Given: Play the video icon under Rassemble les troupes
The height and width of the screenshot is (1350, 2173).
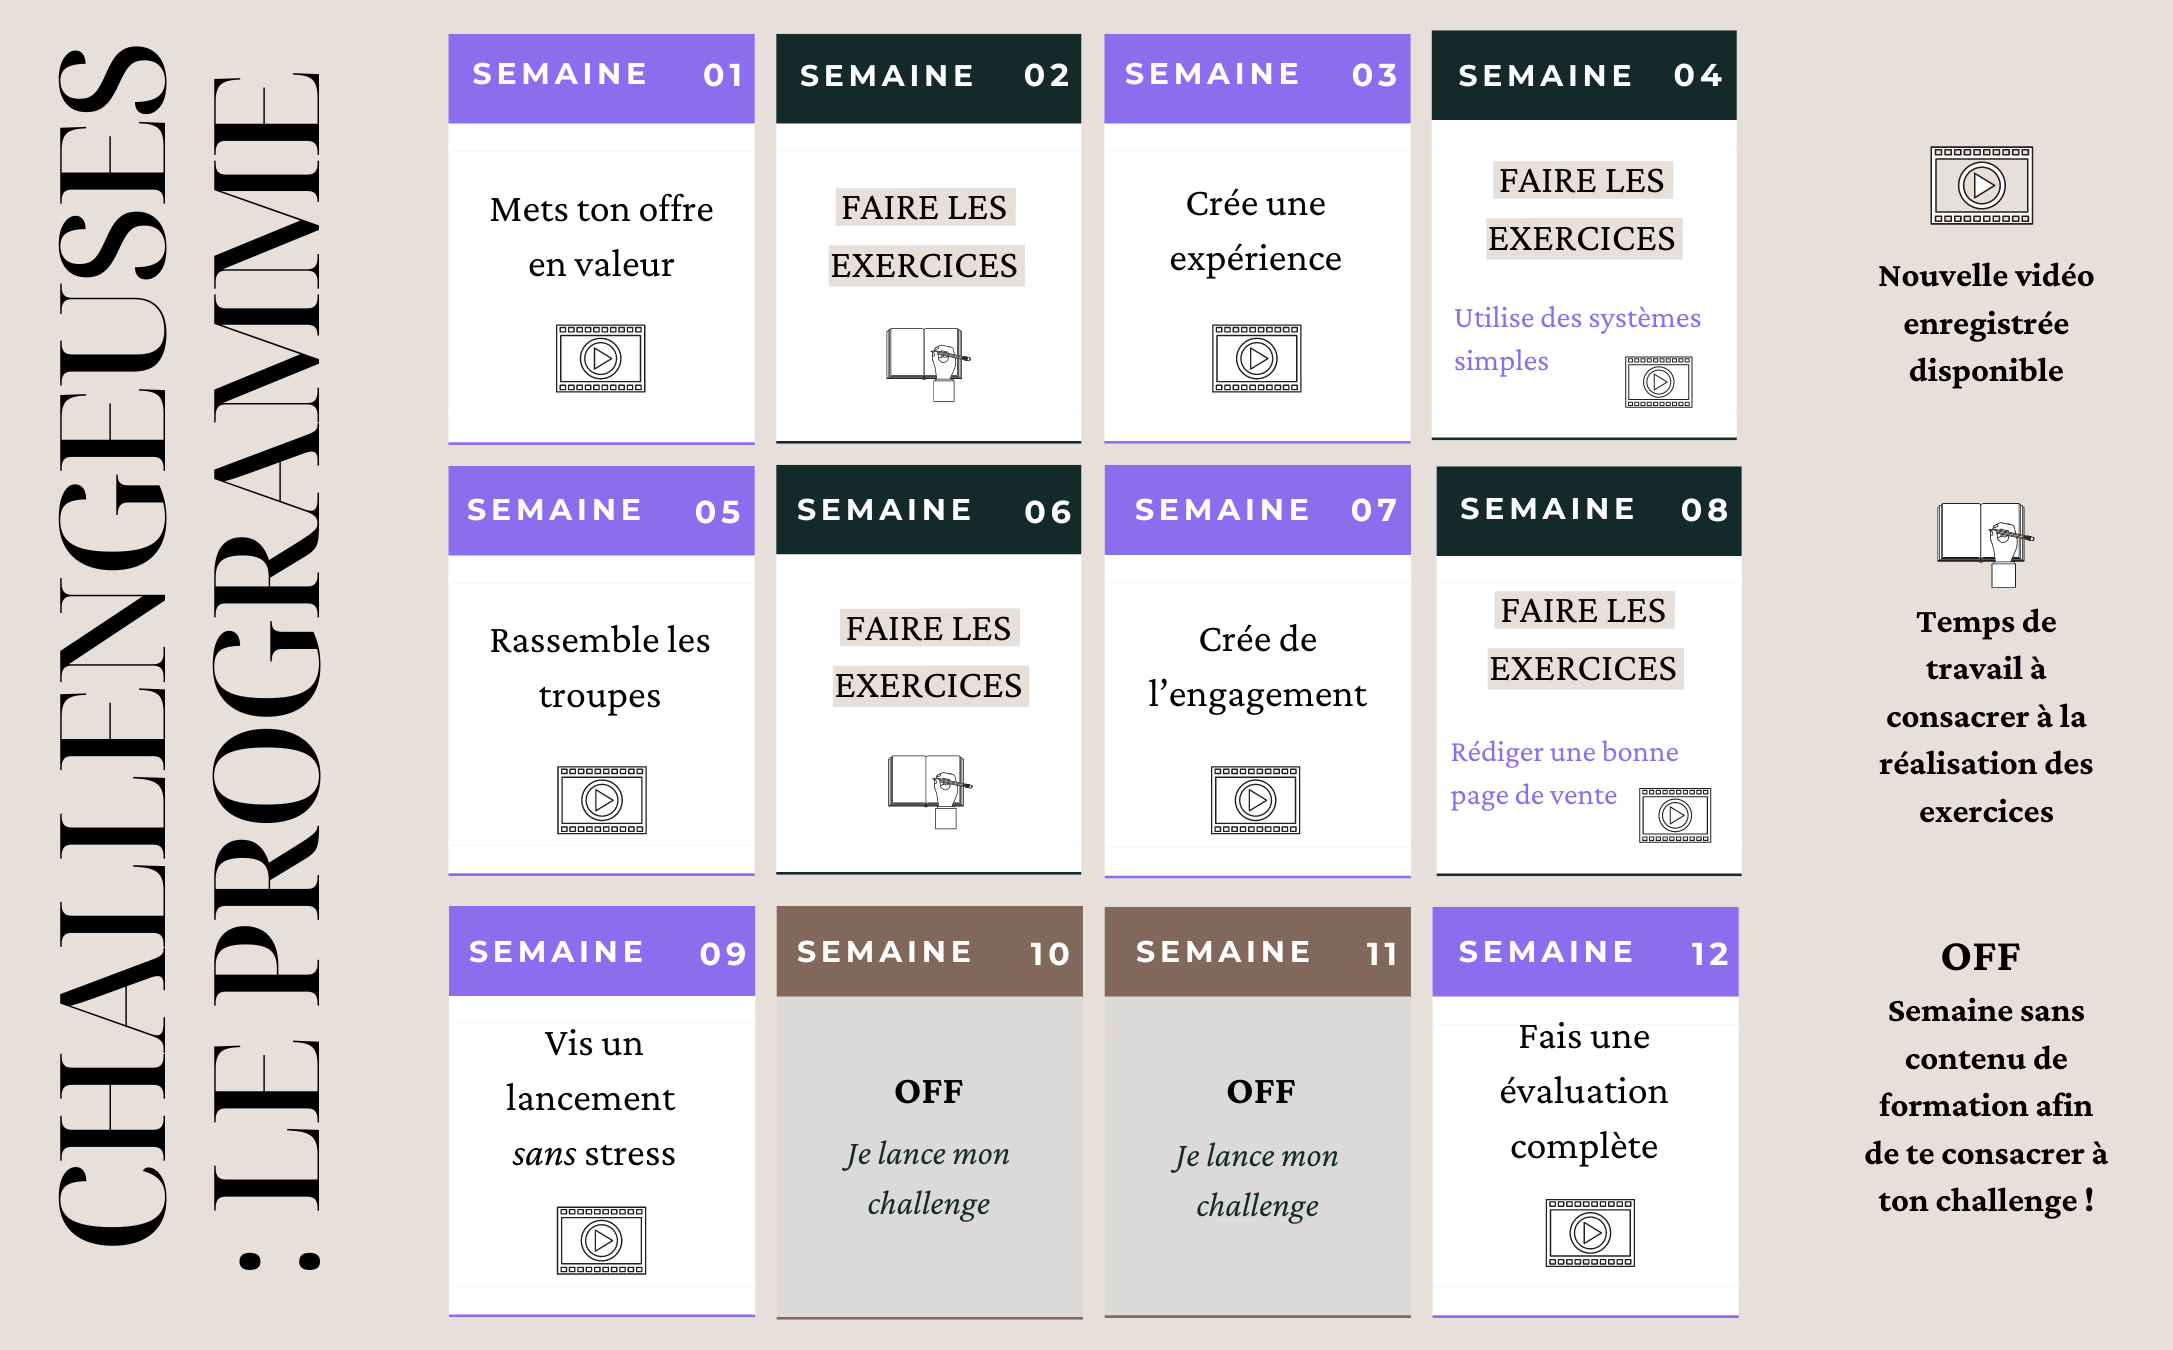Looking at the screenshot, I should coord(601,800).
